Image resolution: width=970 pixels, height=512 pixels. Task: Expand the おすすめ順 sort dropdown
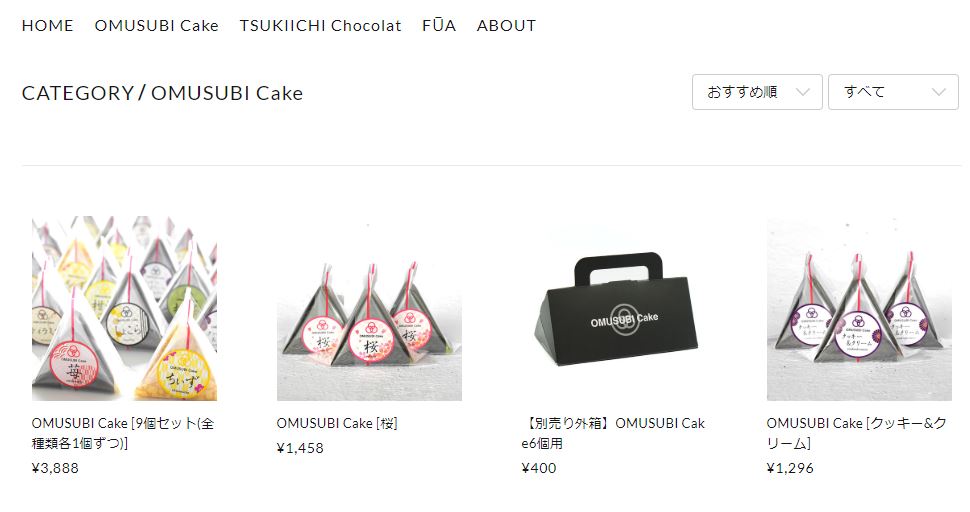[757, 92]
